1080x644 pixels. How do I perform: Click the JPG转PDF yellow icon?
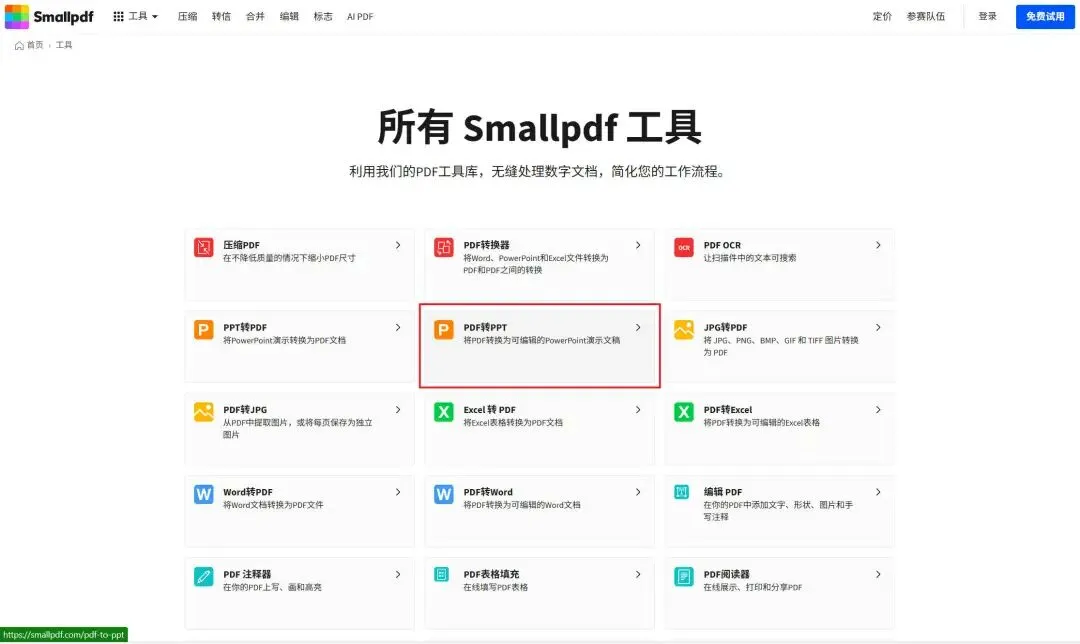click(683, 330)
